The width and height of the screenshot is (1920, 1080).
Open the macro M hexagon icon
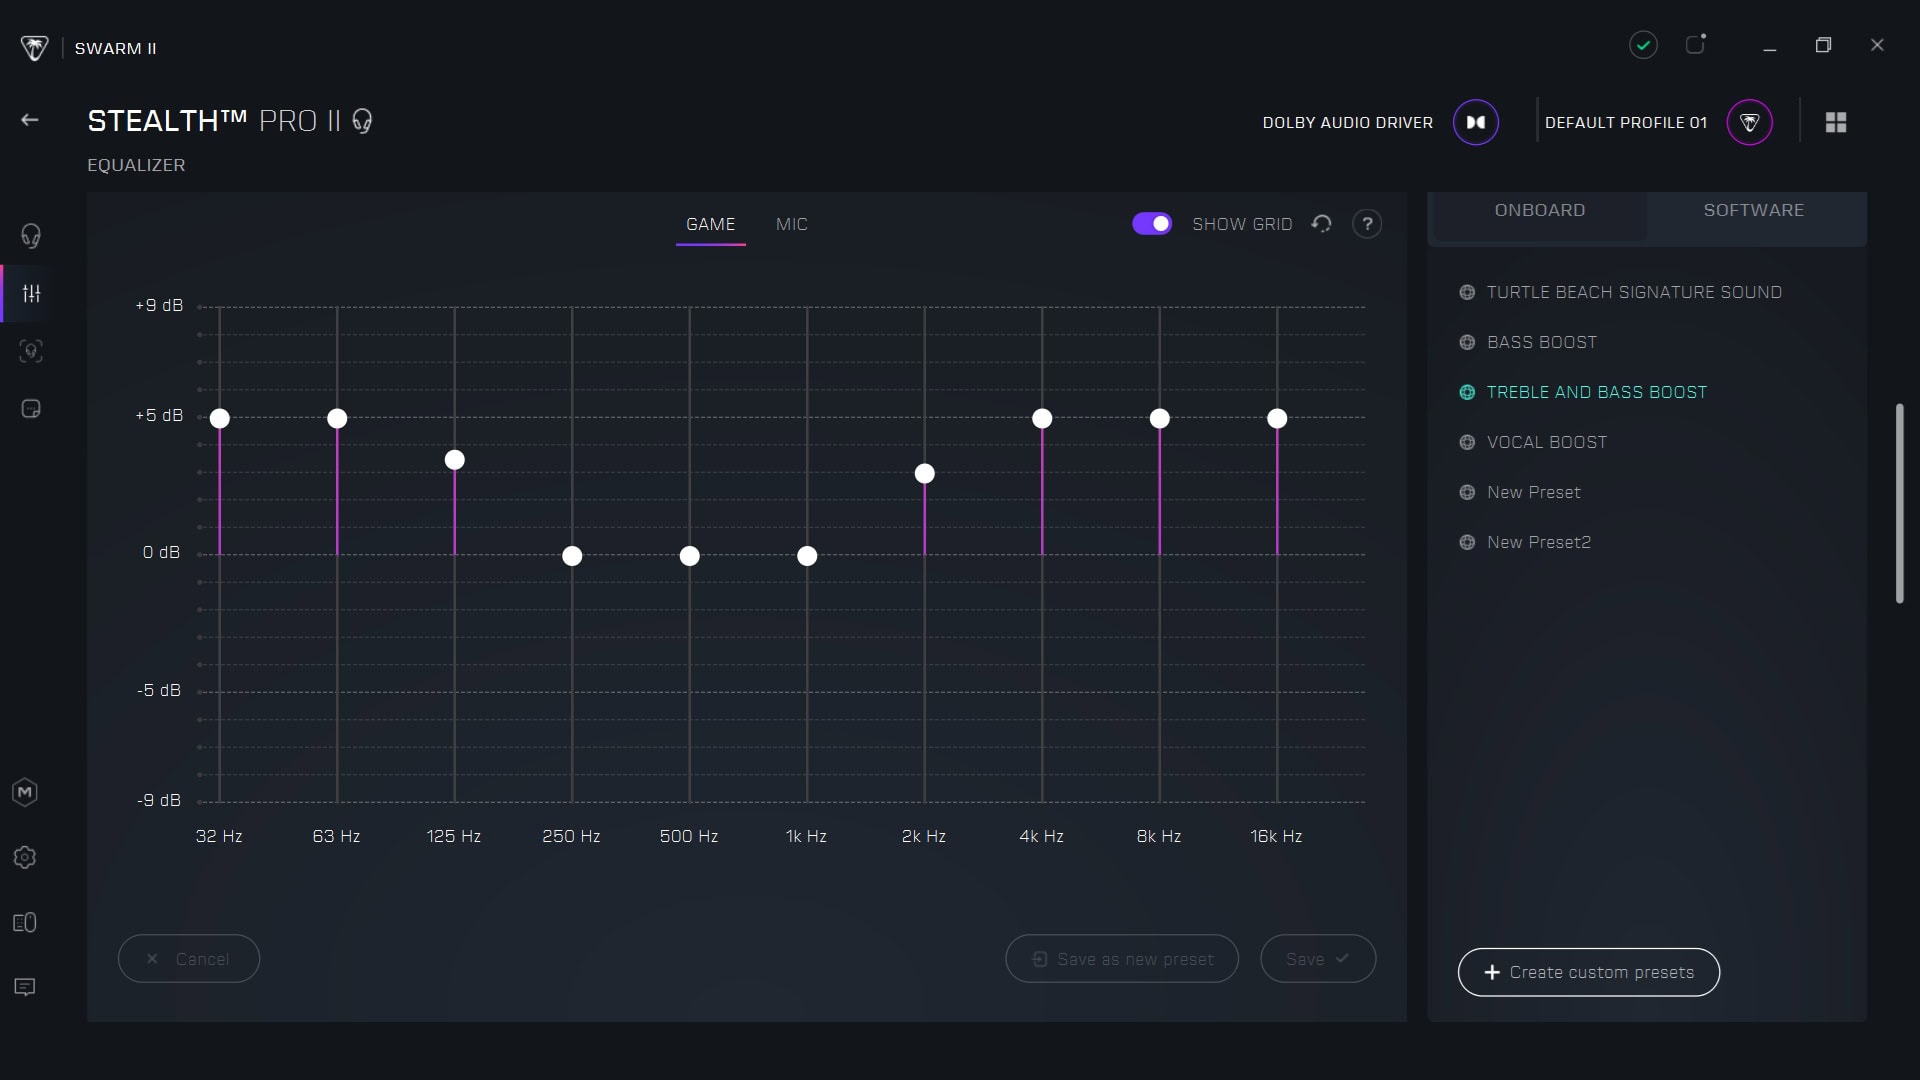pyautogui.click(x=25, y=793)
